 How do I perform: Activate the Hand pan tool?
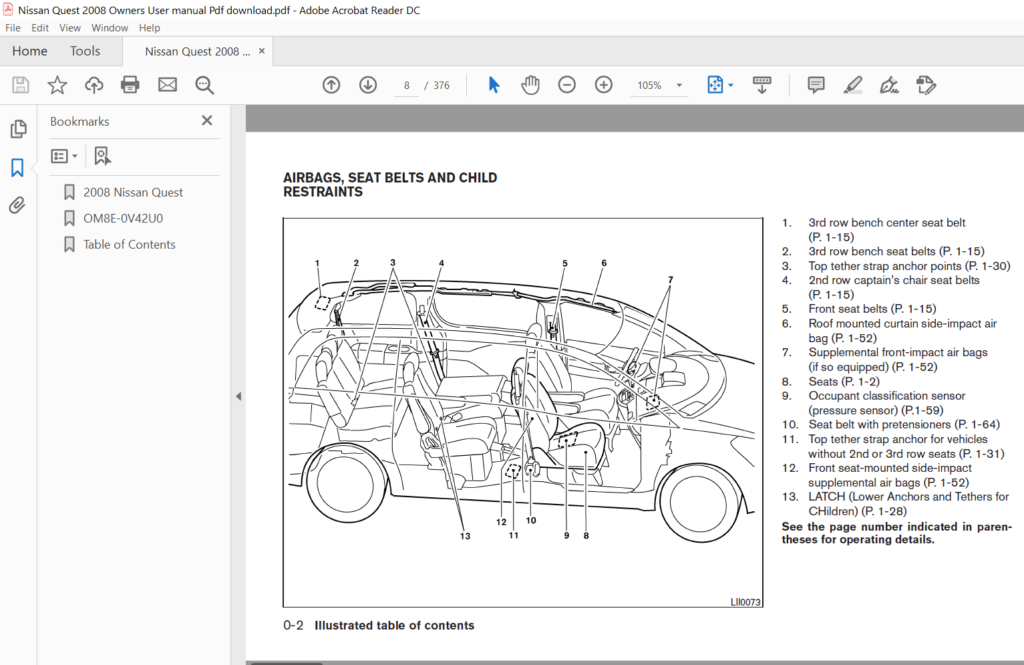[530, 85]
